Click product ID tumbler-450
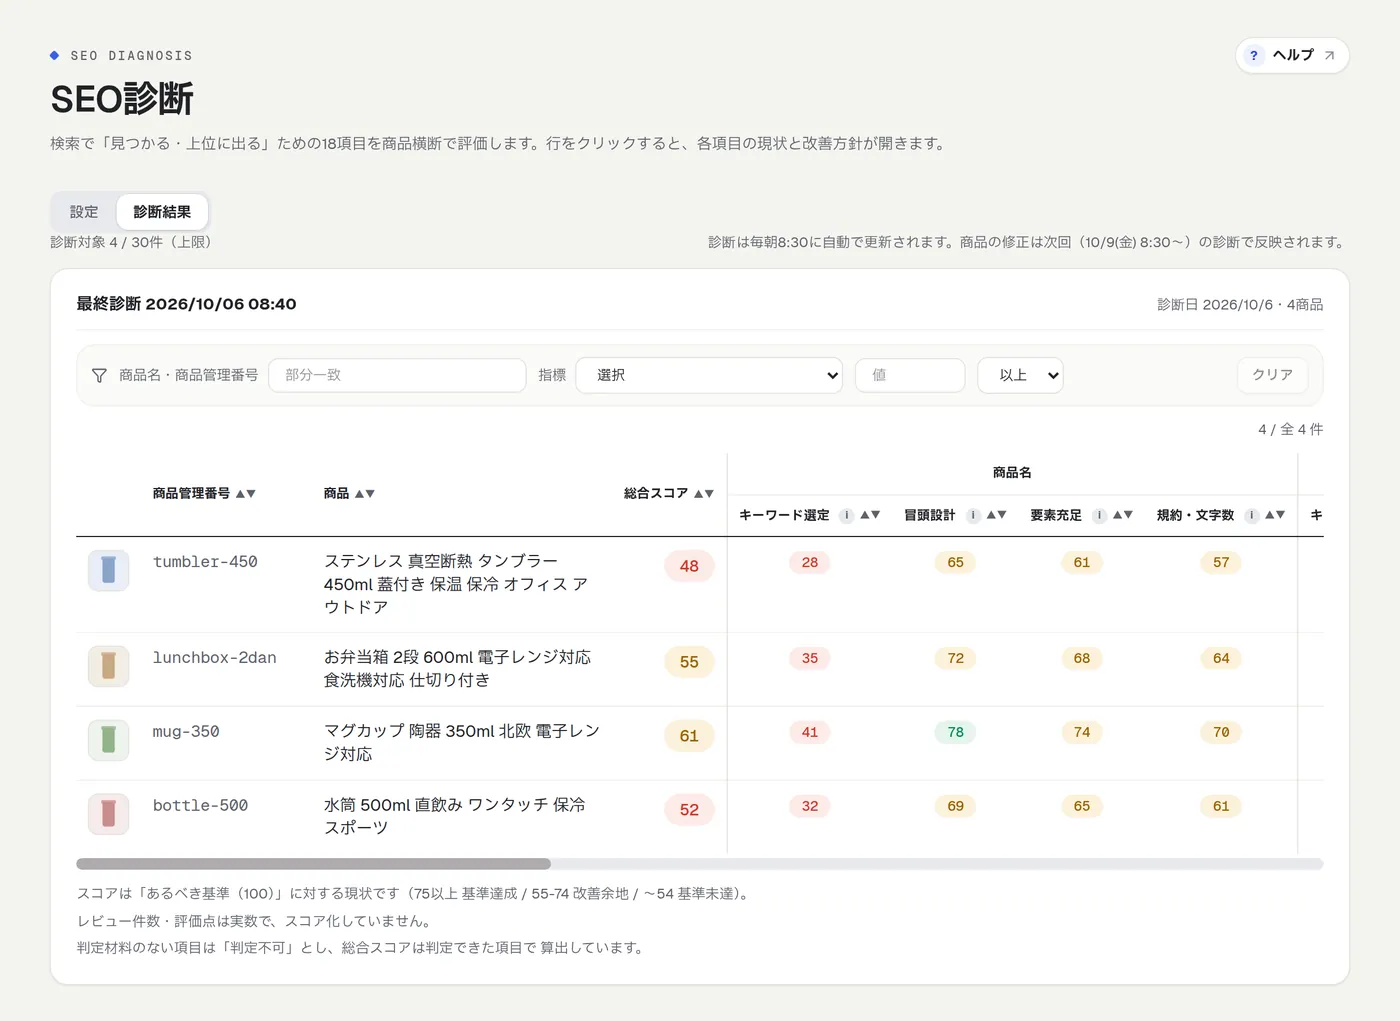The width and height of the screenshot is (1400, 1021). (x=205, y=562)
